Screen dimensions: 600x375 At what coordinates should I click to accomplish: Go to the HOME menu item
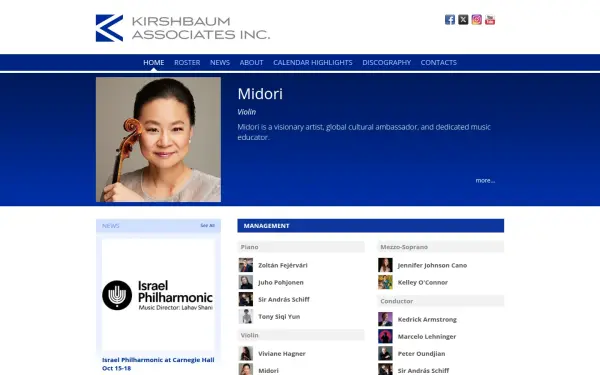[153, 62]
